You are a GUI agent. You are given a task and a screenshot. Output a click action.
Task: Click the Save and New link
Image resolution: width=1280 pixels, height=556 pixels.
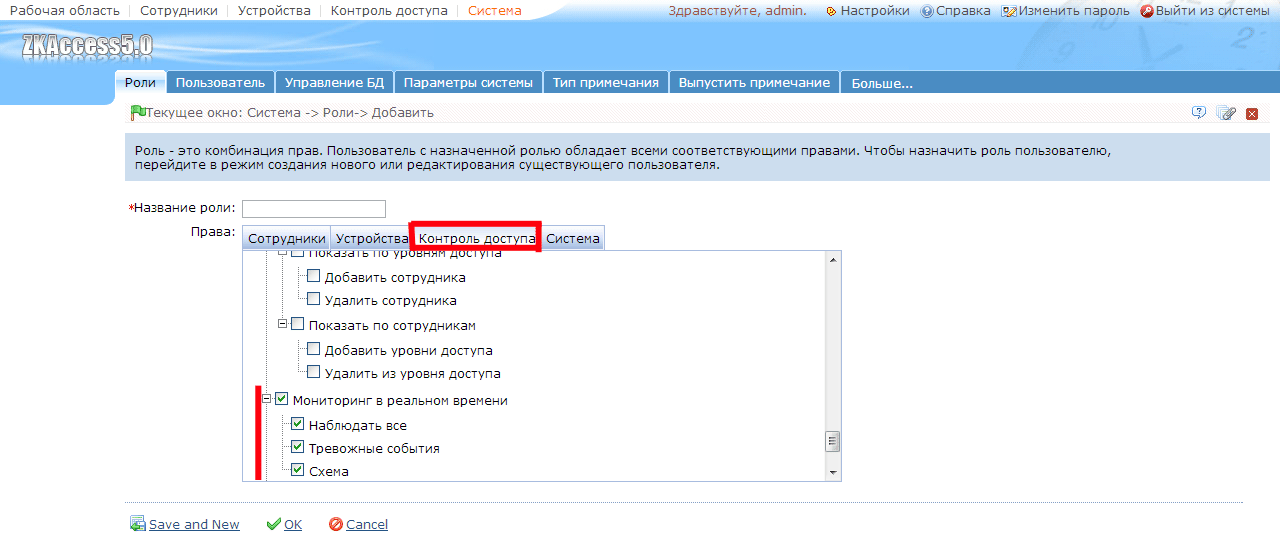click(x=194, y=524)
